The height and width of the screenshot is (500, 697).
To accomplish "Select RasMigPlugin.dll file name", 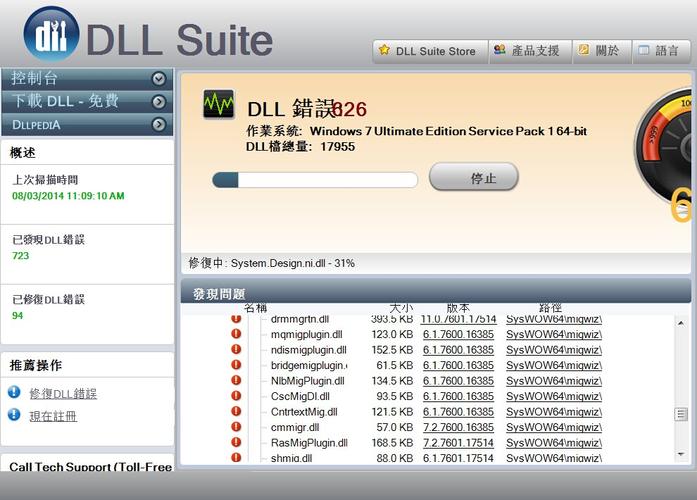I will click(309, 443).
